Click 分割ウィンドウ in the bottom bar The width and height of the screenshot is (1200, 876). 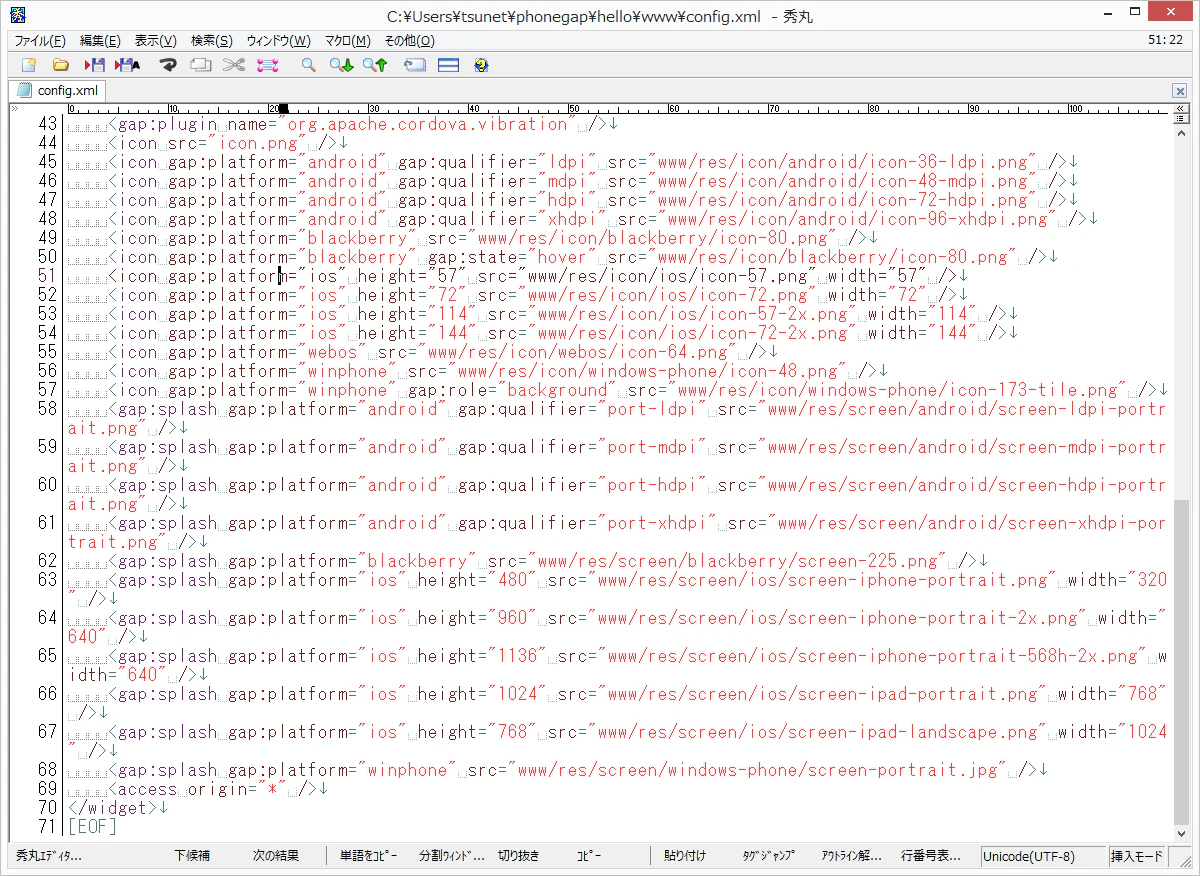tap(452, 856)
